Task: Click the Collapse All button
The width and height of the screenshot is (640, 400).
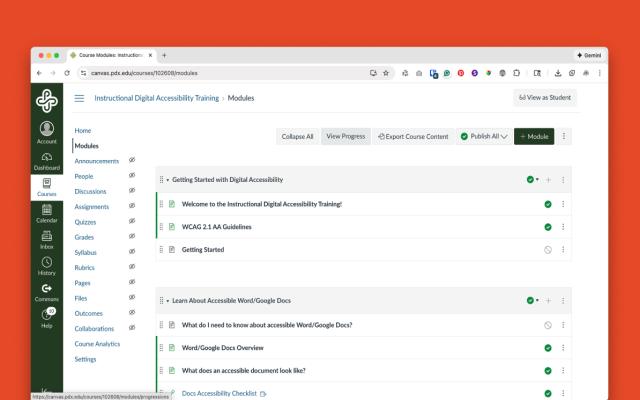Action: [x=297, y=136]
